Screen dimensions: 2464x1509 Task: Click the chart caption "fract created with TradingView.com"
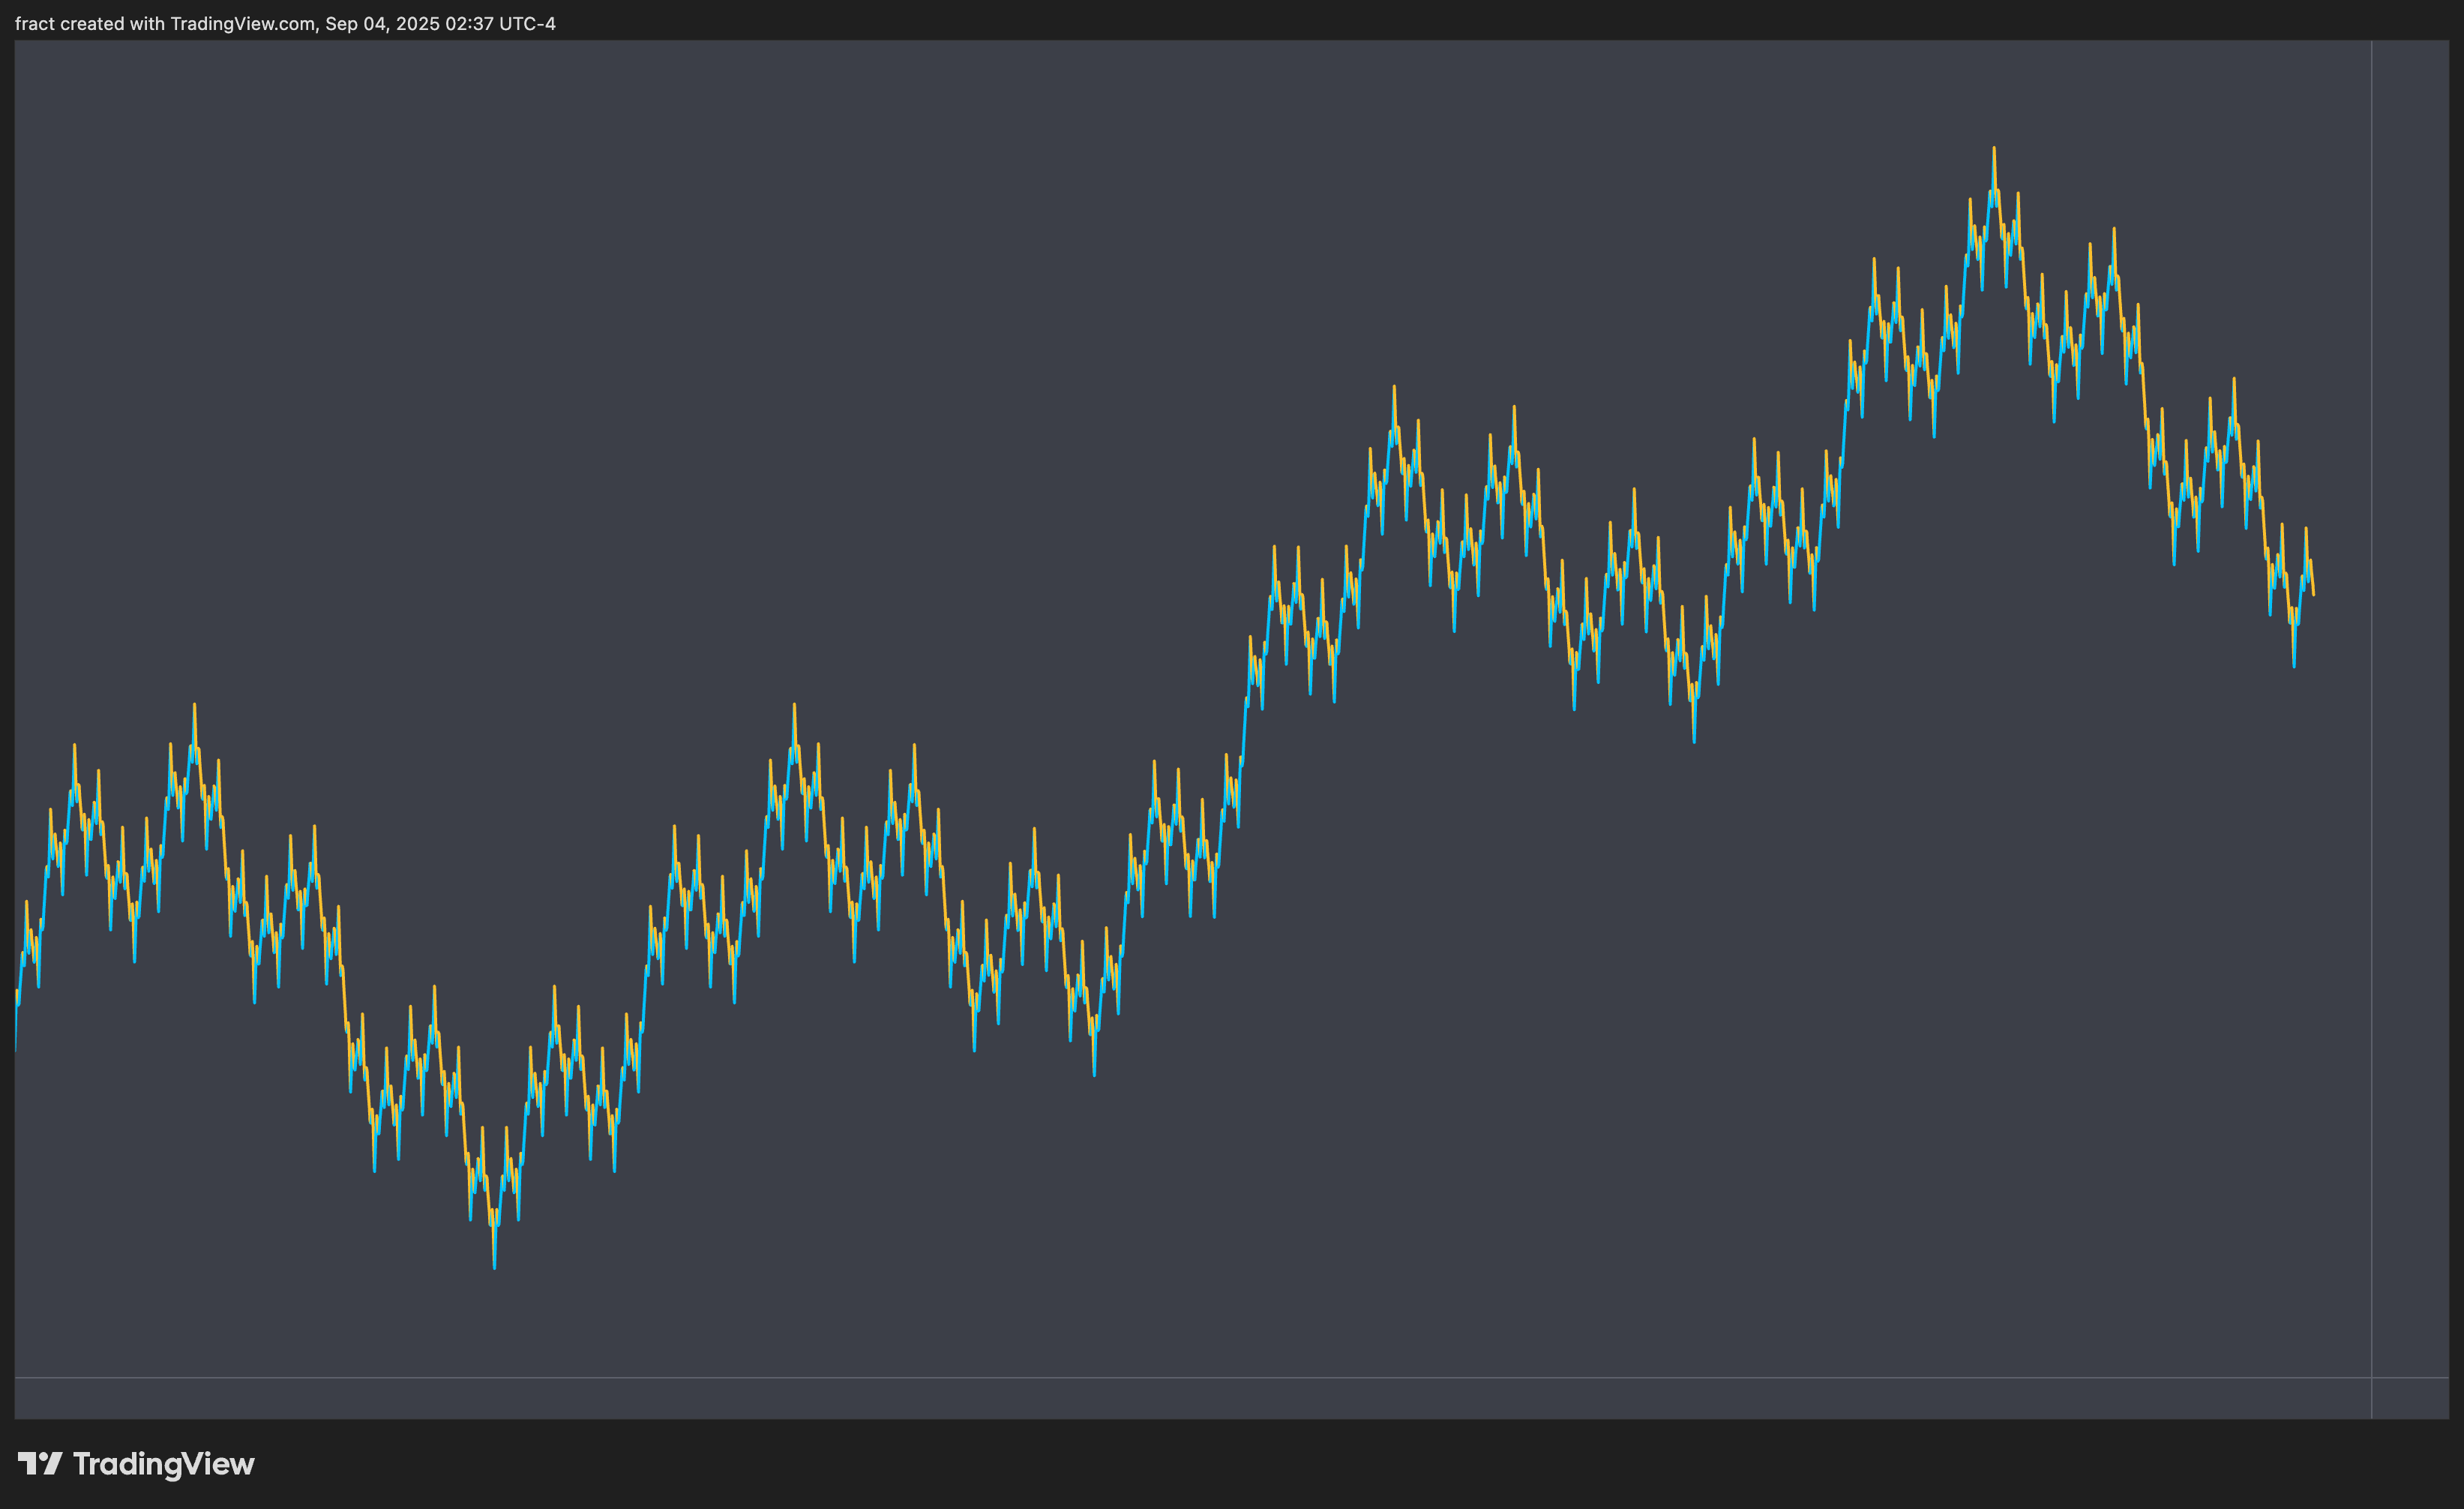pyautogui.click(x=165, y=23)
